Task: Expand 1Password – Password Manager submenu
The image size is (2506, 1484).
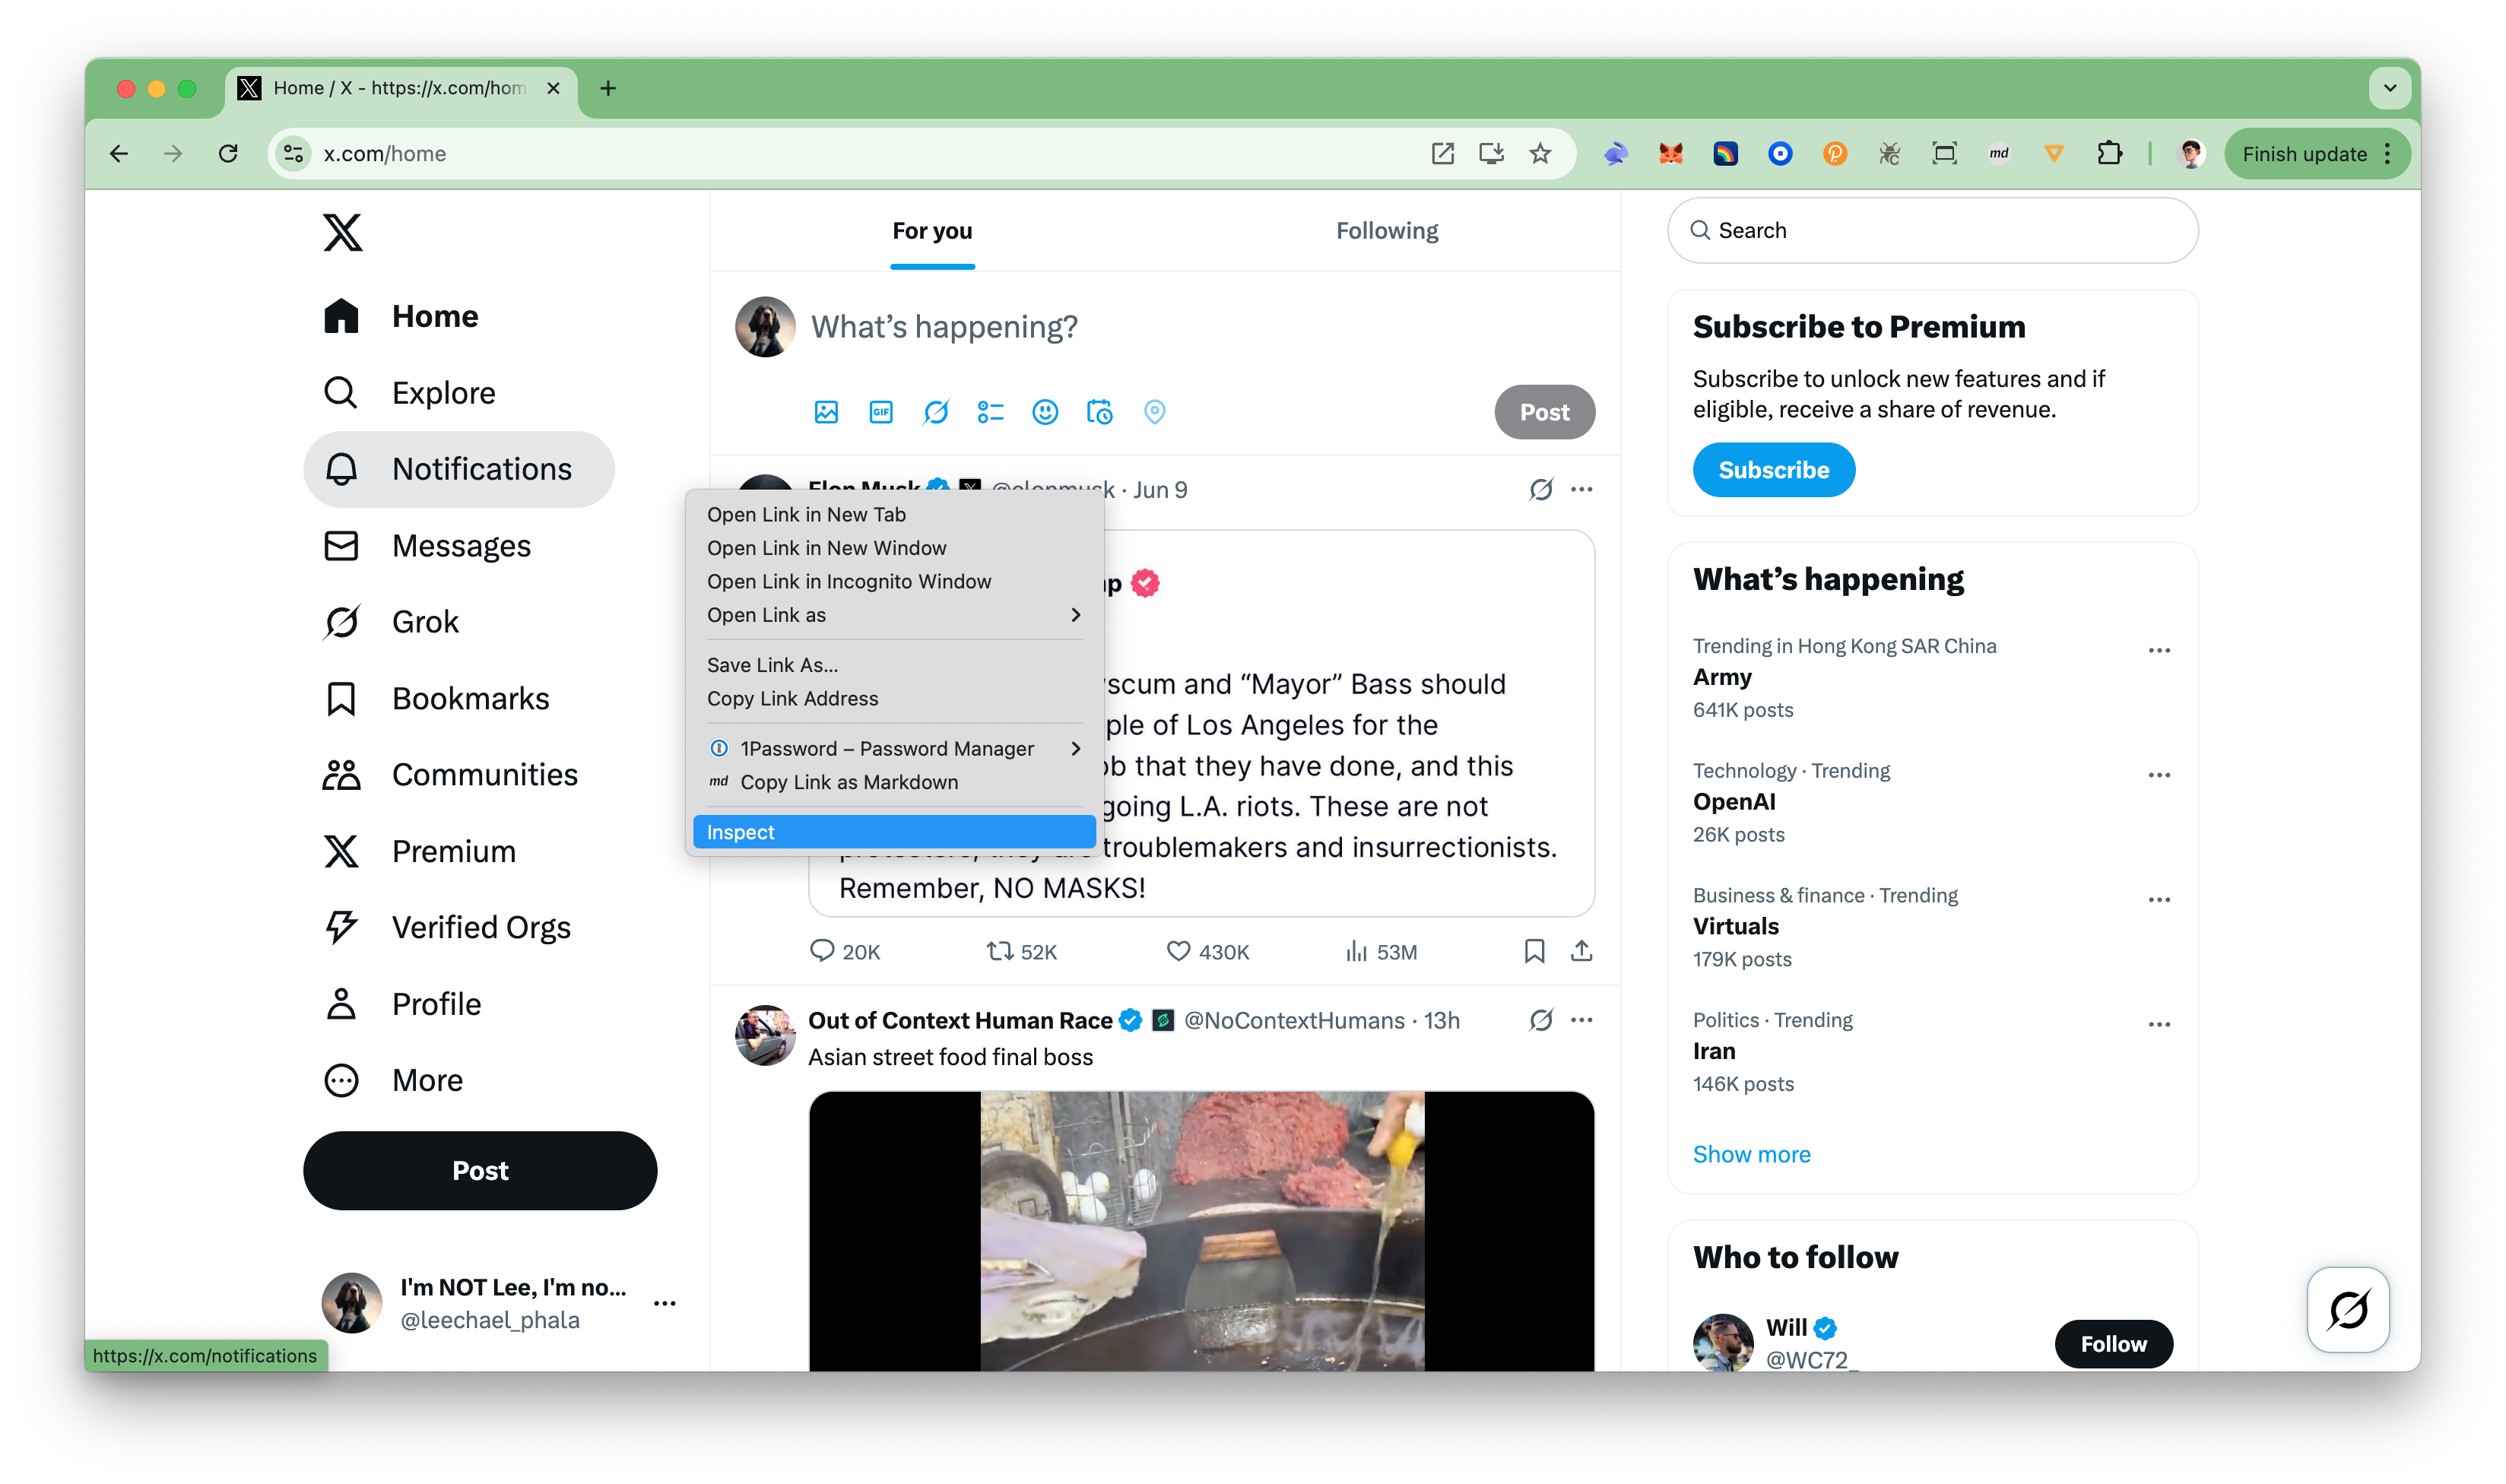Action: [x=894, y=748]
